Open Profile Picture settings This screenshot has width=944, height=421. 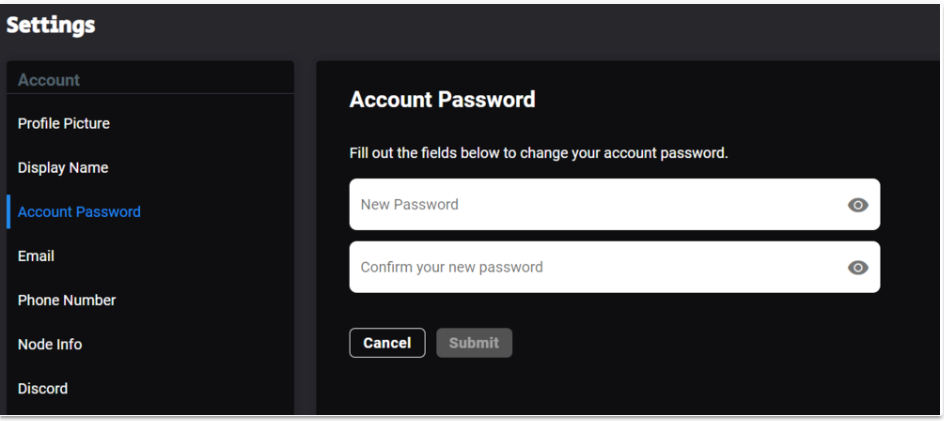tap(64, 123)
